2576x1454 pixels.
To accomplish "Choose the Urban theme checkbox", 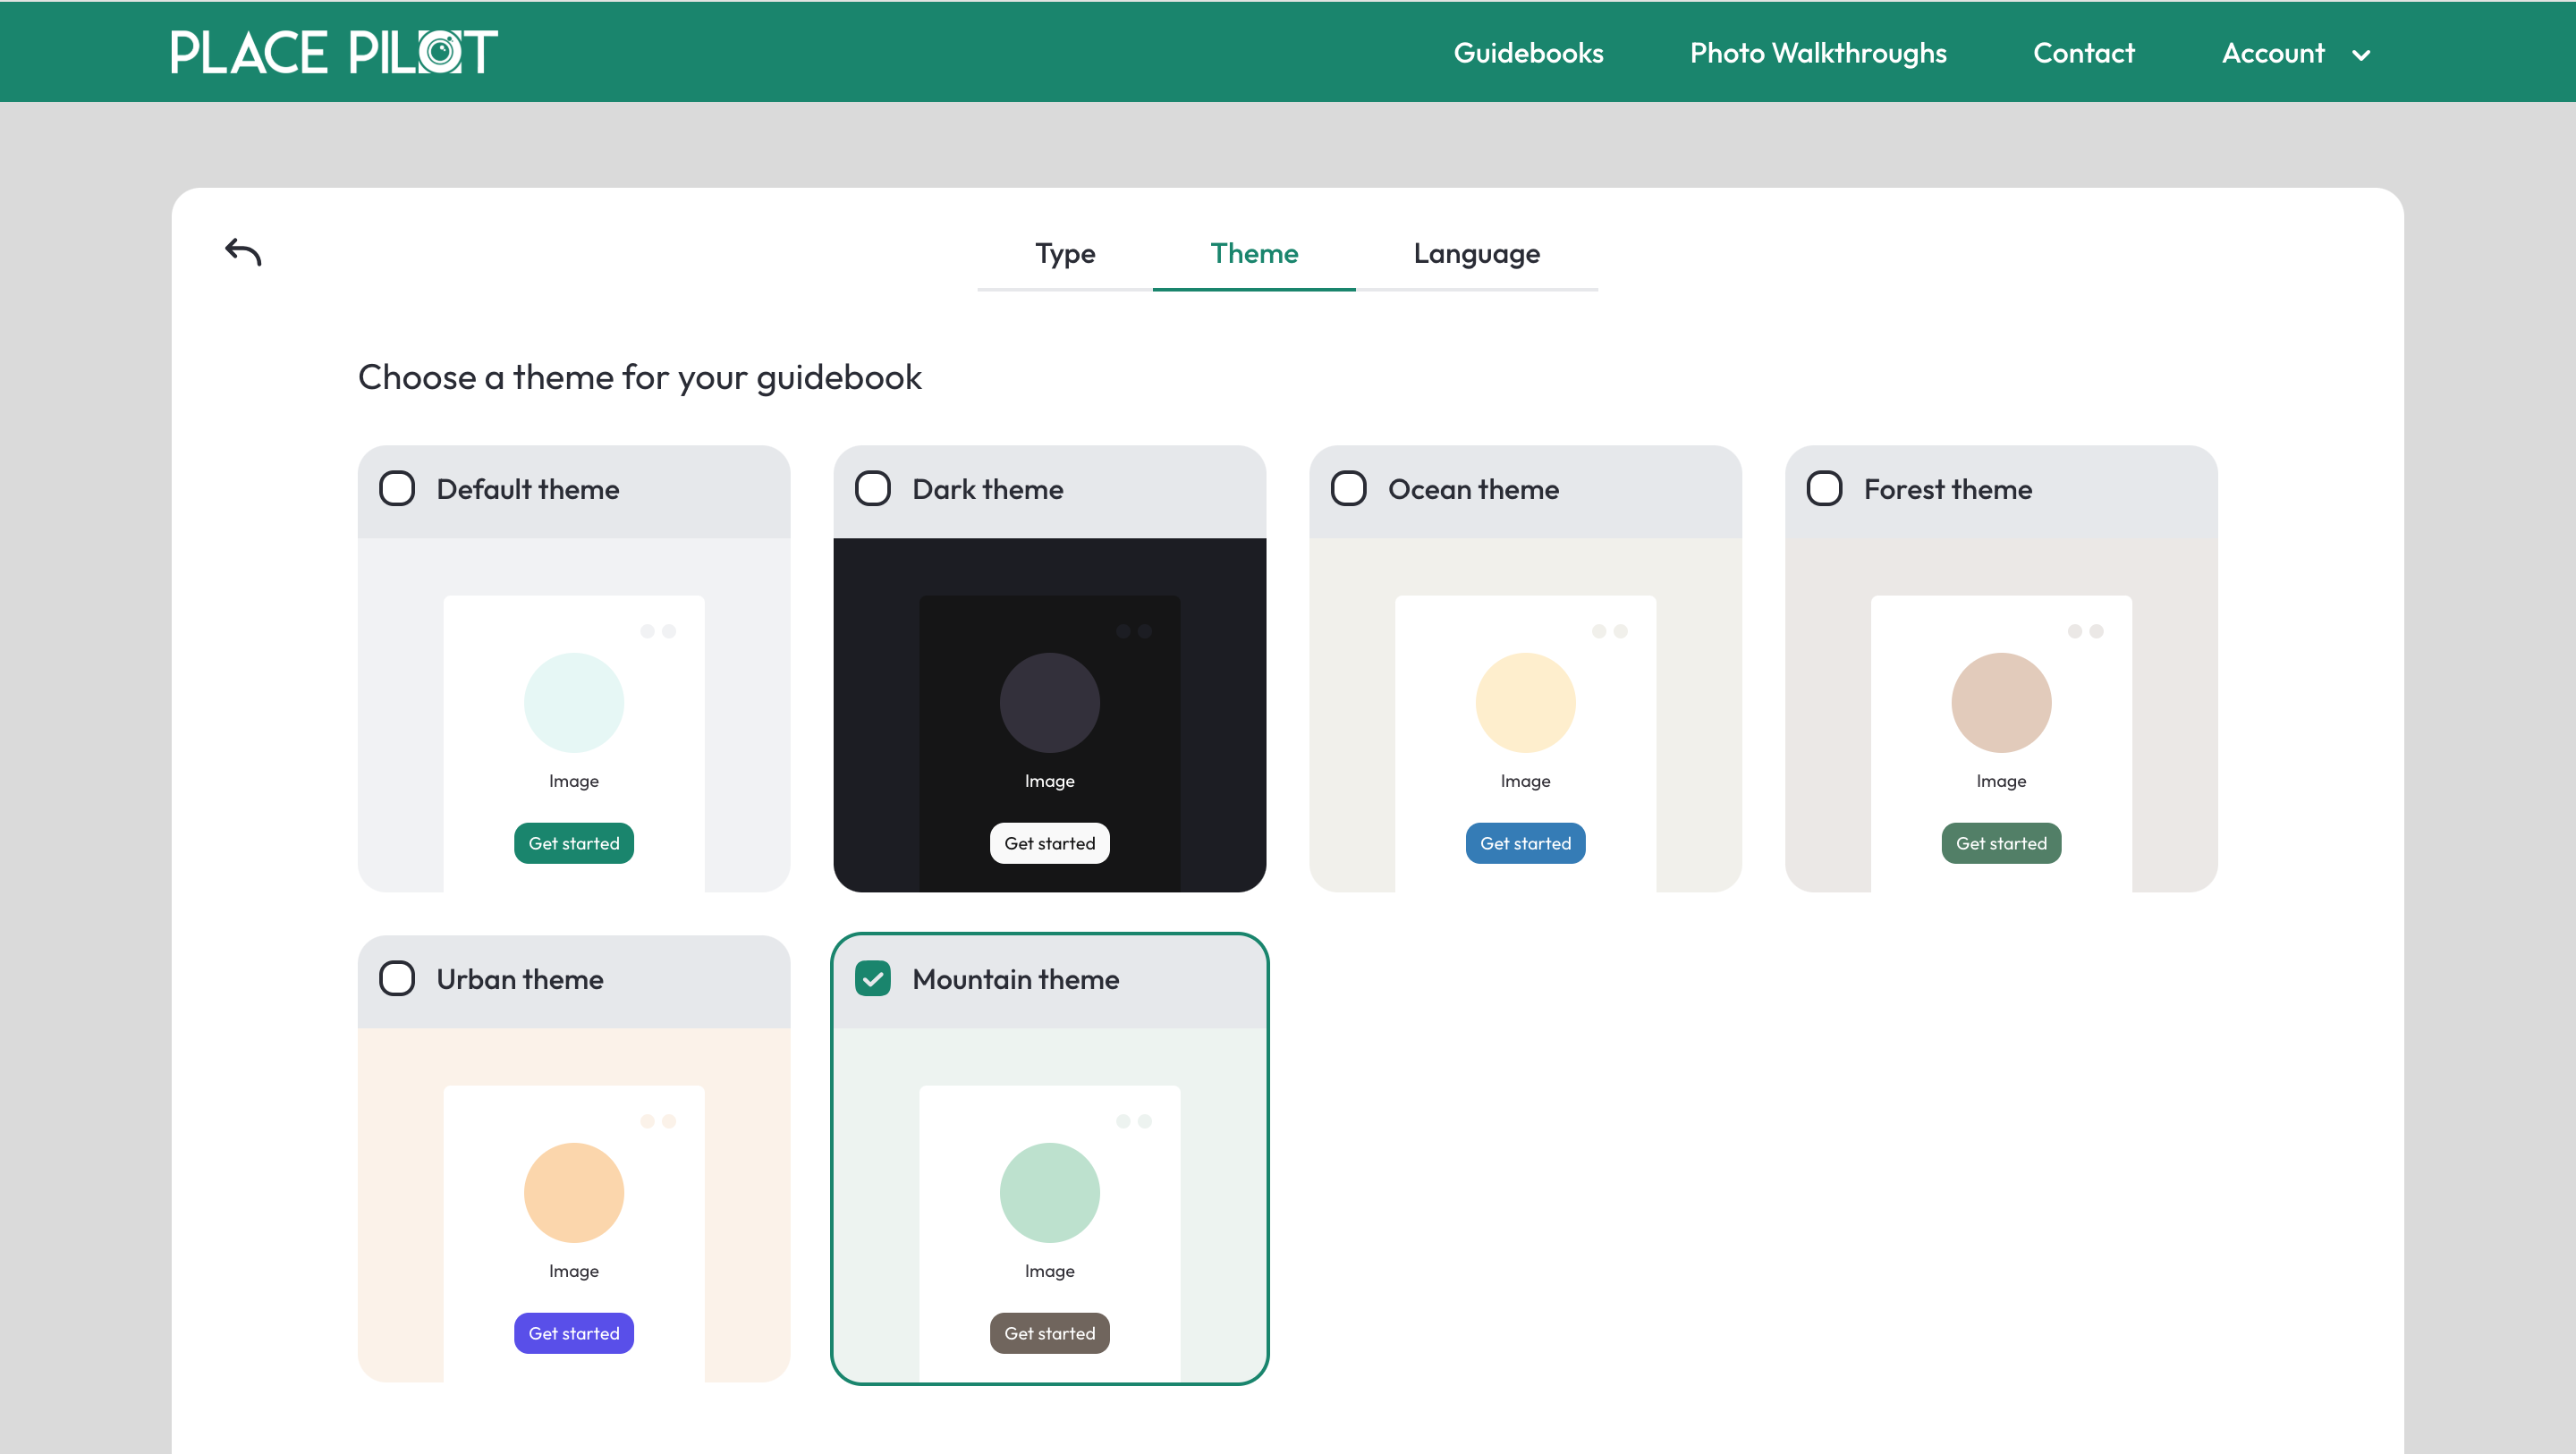I will pyautogui.click(x=397, y=979).
